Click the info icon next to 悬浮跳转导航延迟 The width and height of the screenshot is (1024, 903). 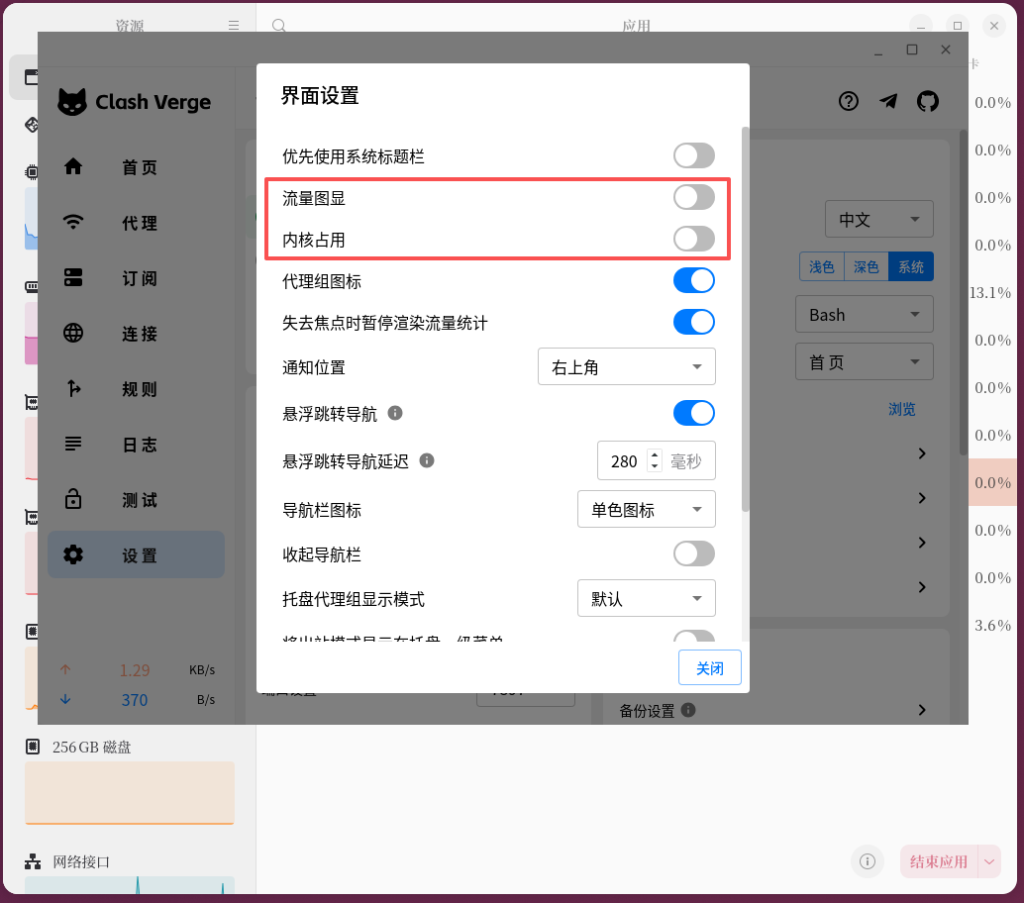426,460
